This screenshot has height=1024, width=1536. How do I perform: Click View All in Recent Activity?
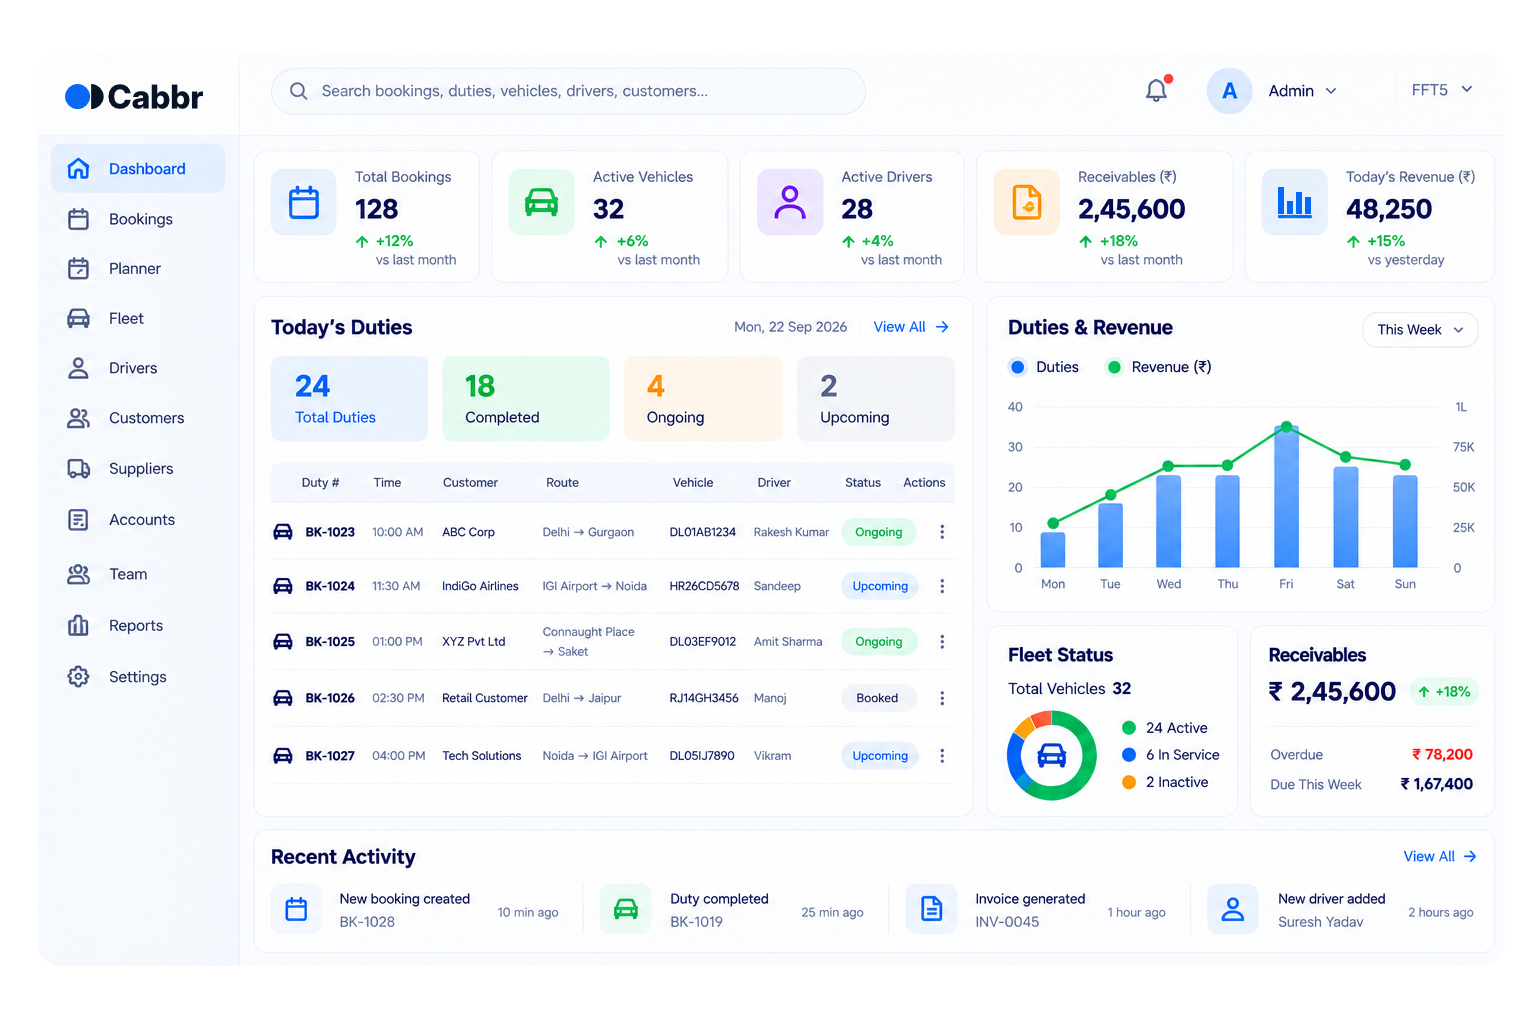[x=1440, y=856]
